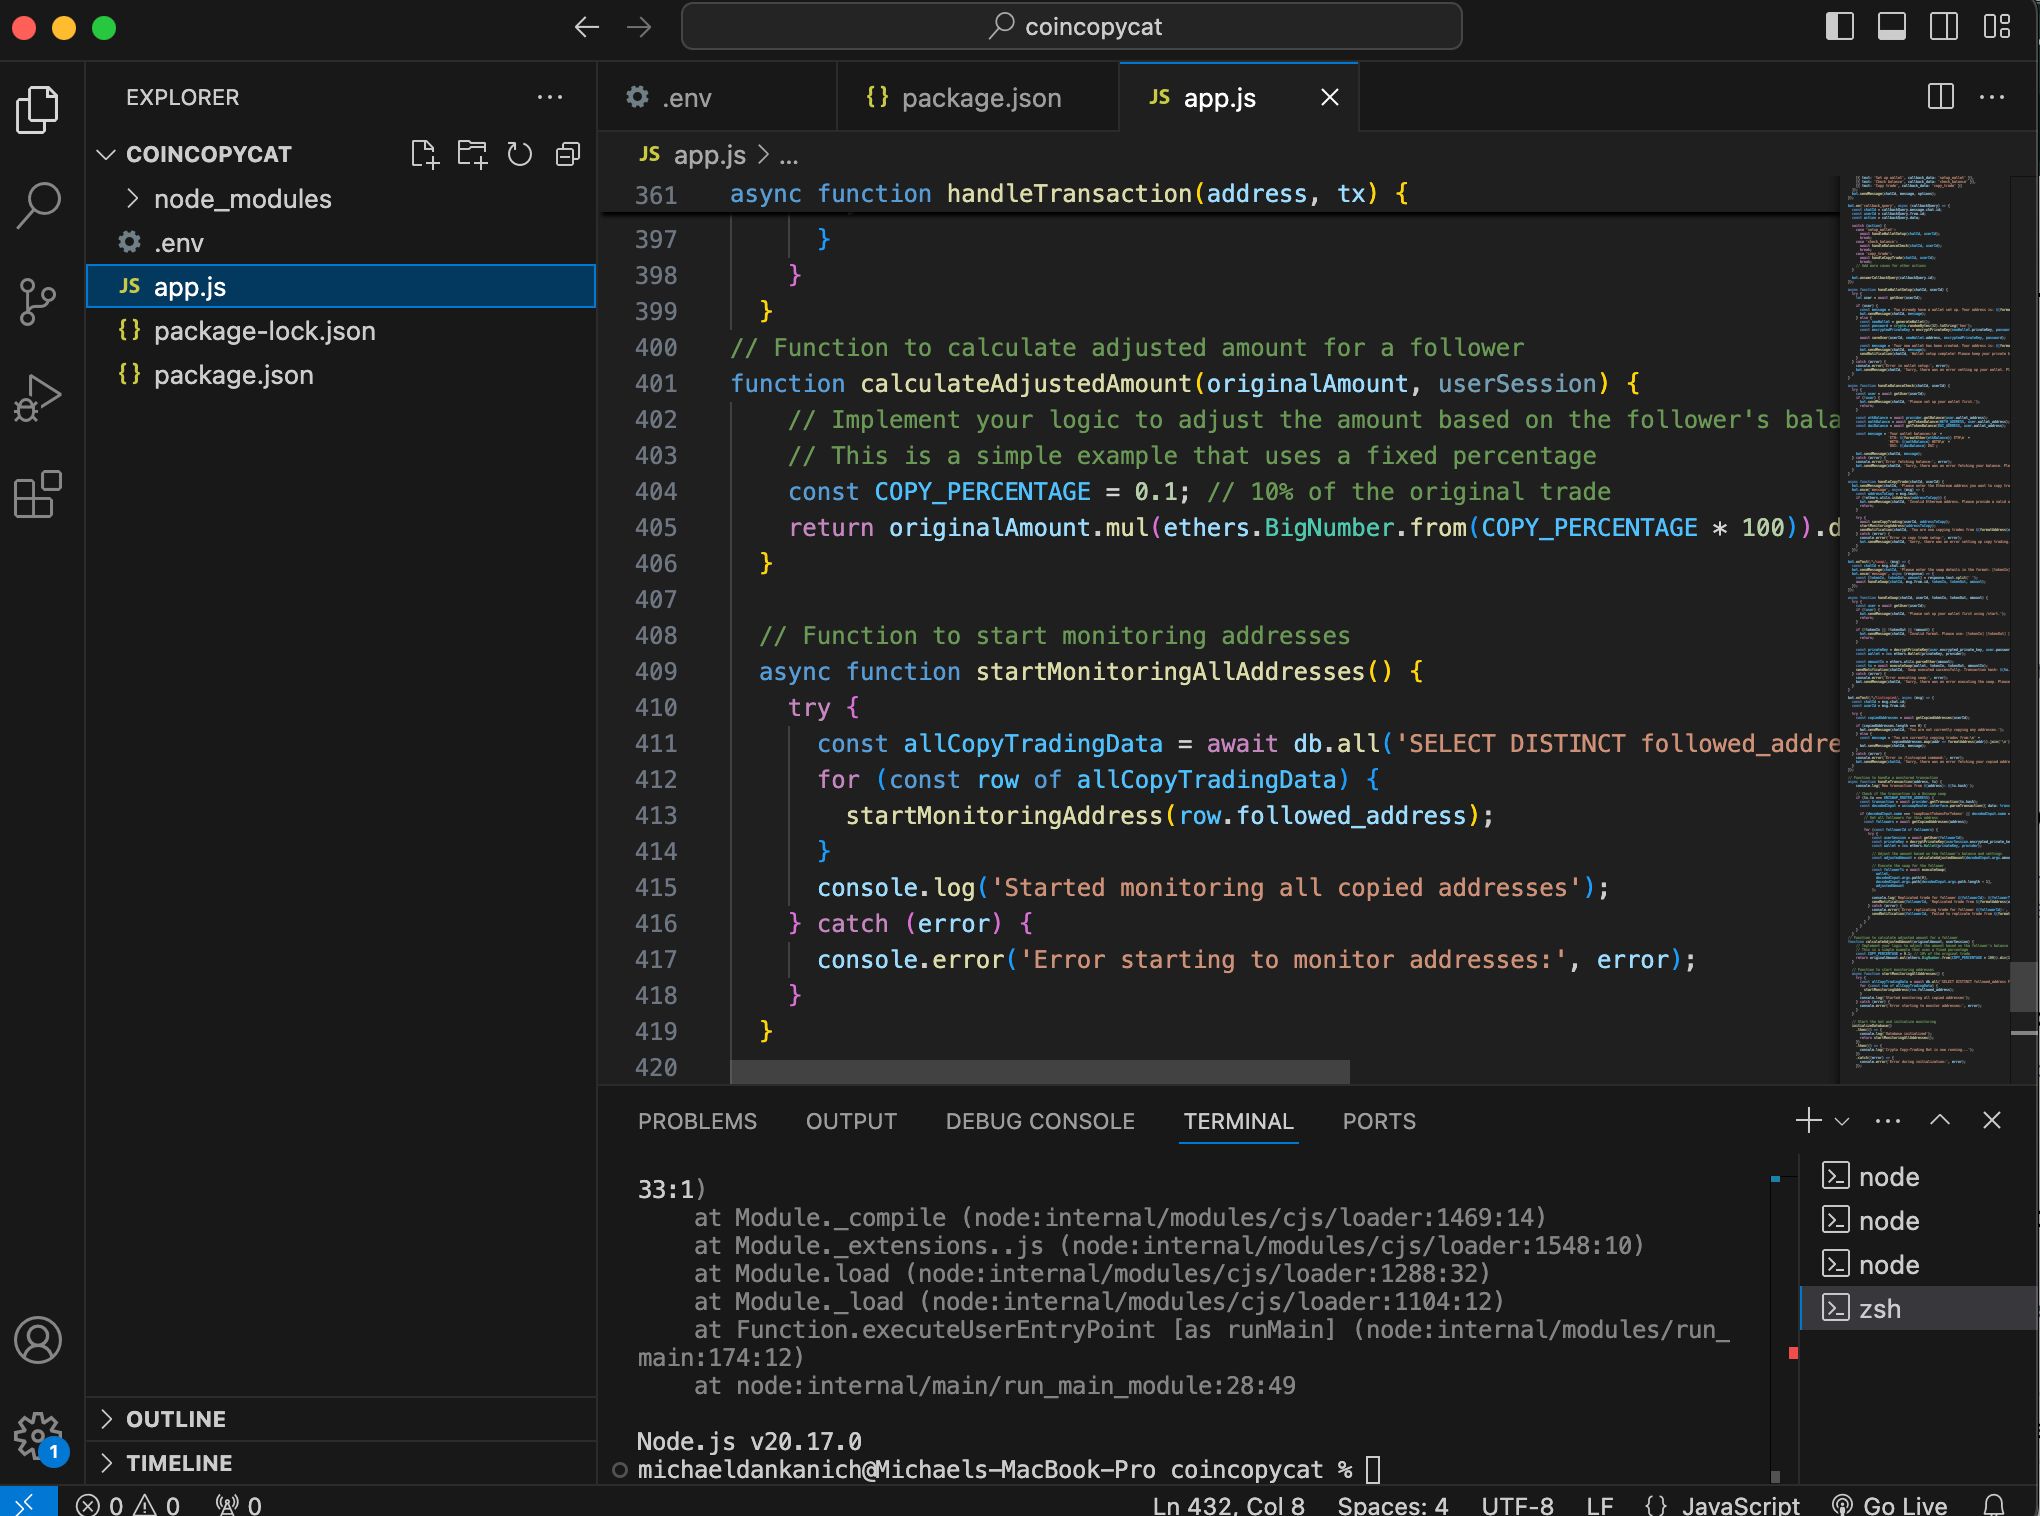Click the editor horizontal scrollbar

click(1040, 1072)
